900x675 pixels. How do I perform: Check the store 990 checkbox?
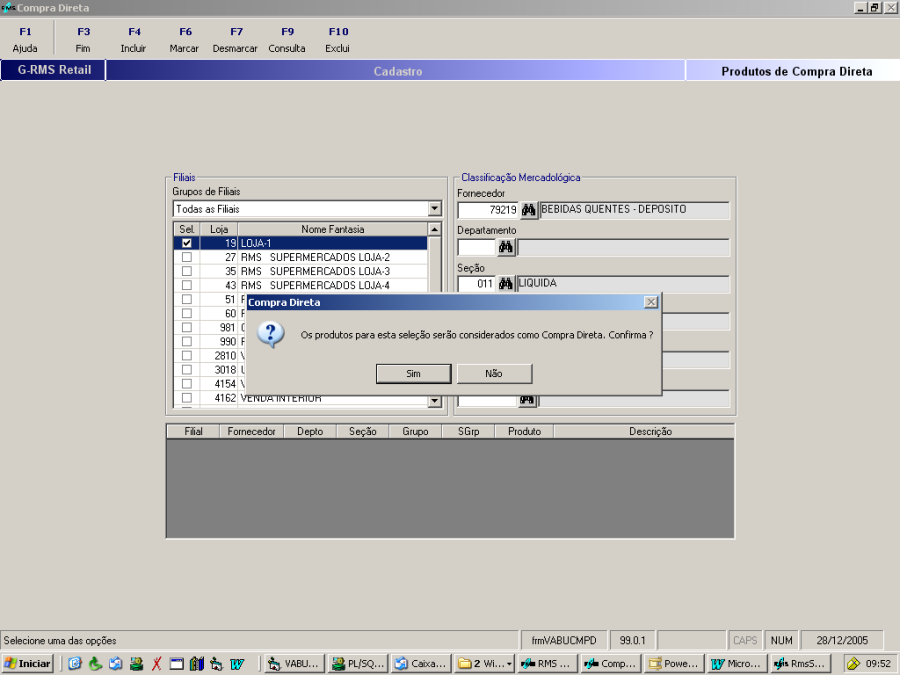point(187,342)
